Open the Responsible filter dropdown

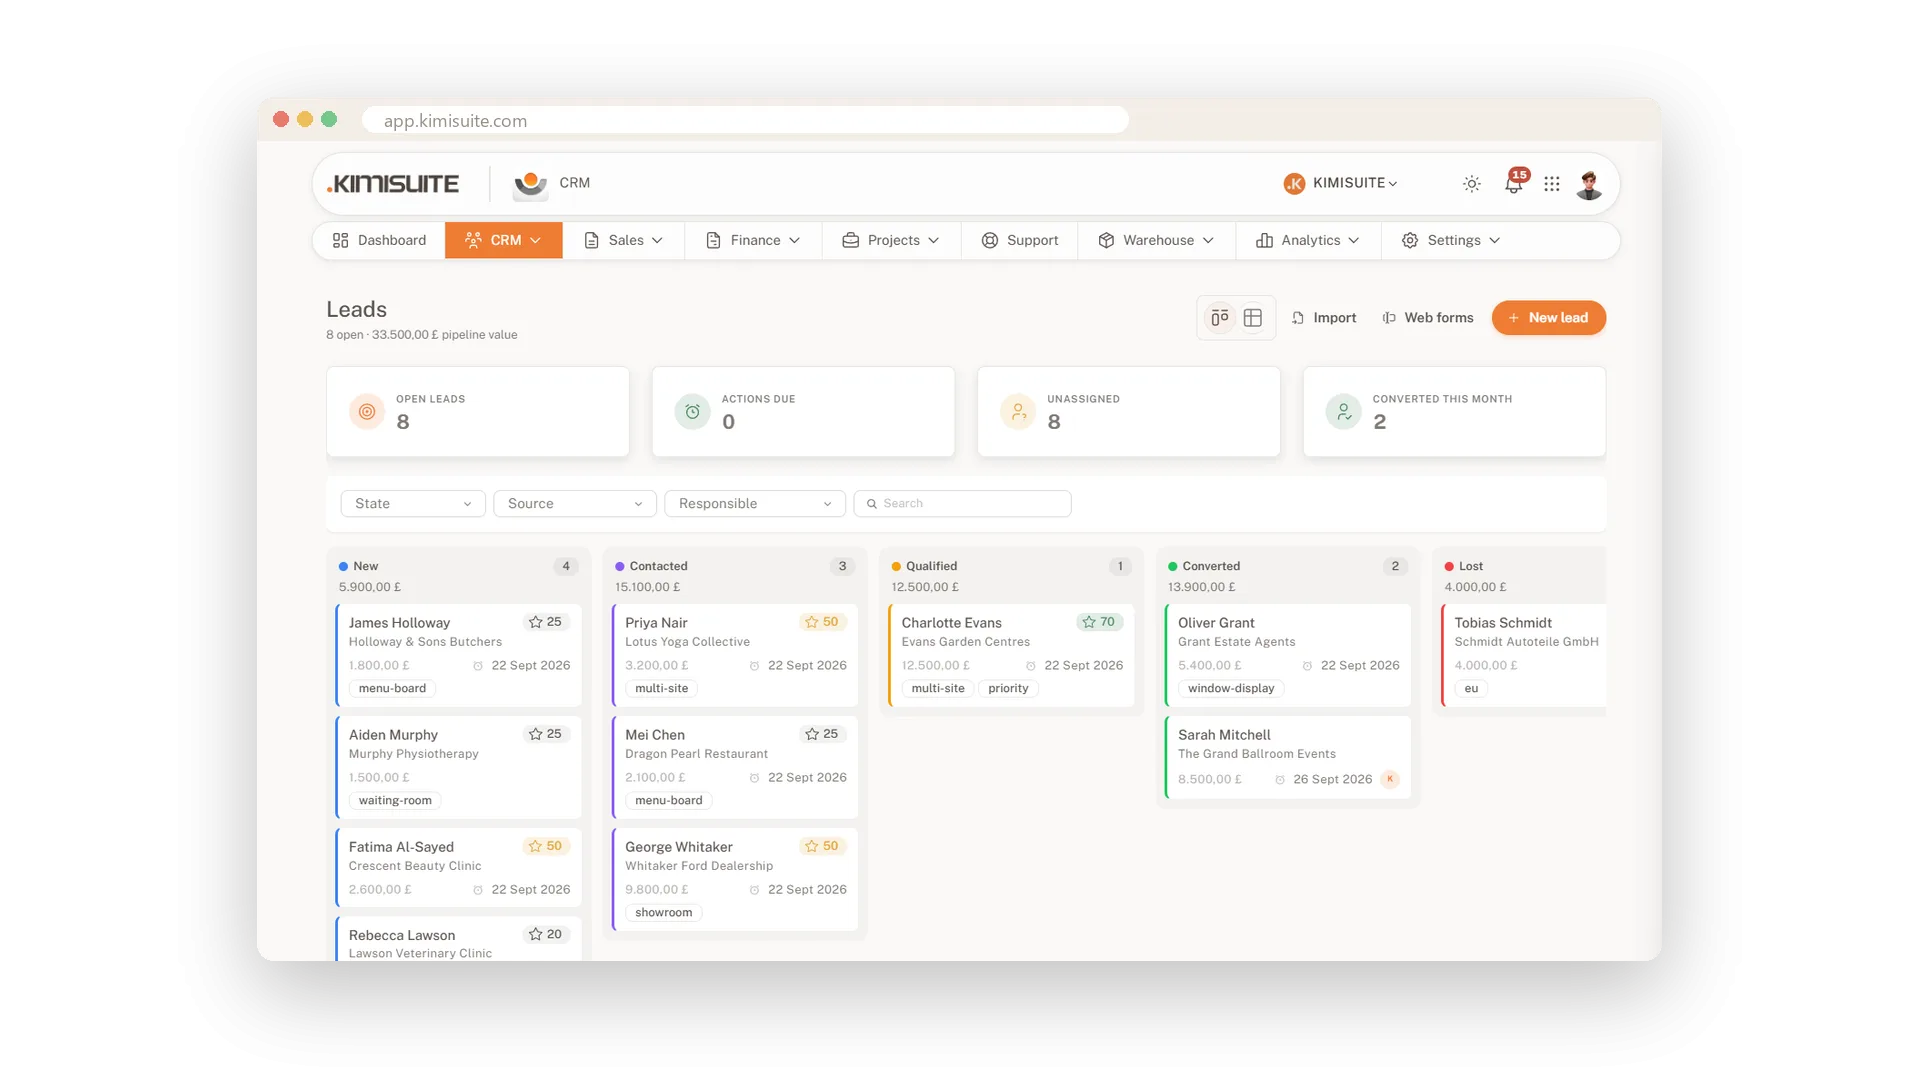(755, 504)
